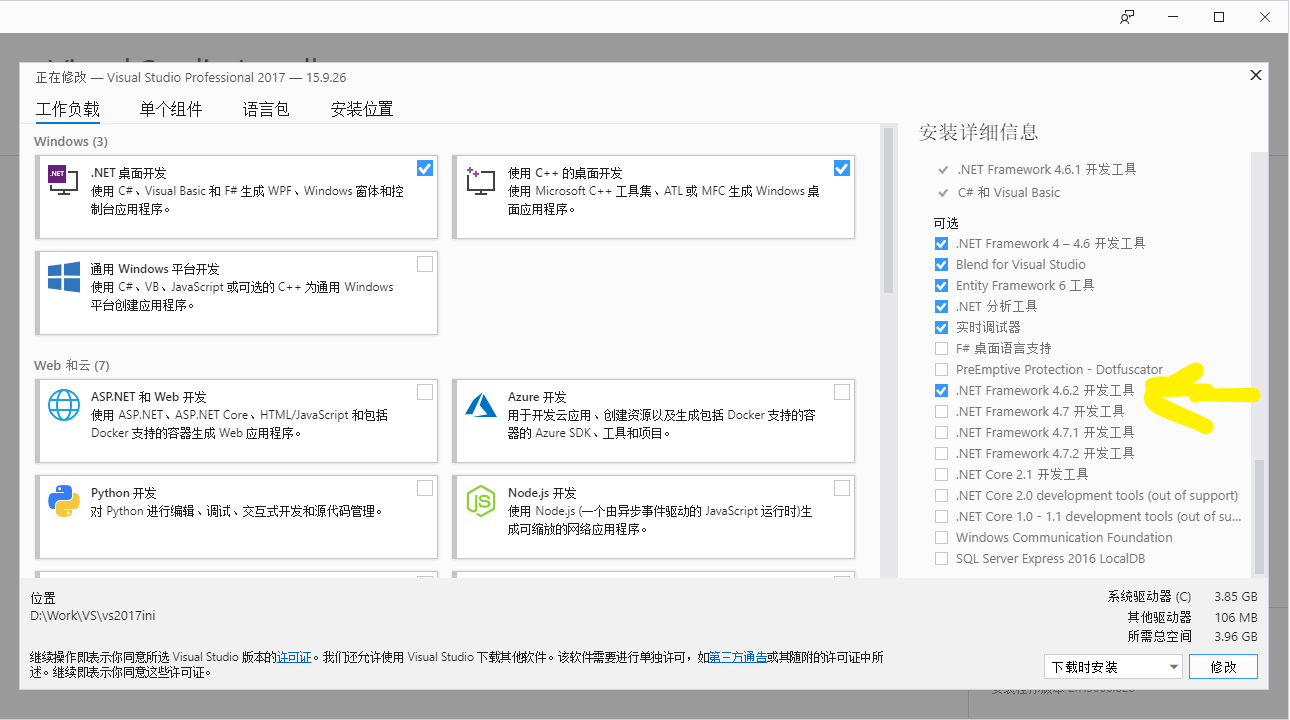Click the 修改 button
Screen dimensions: 1290x720
click(x=1224, y=667)
